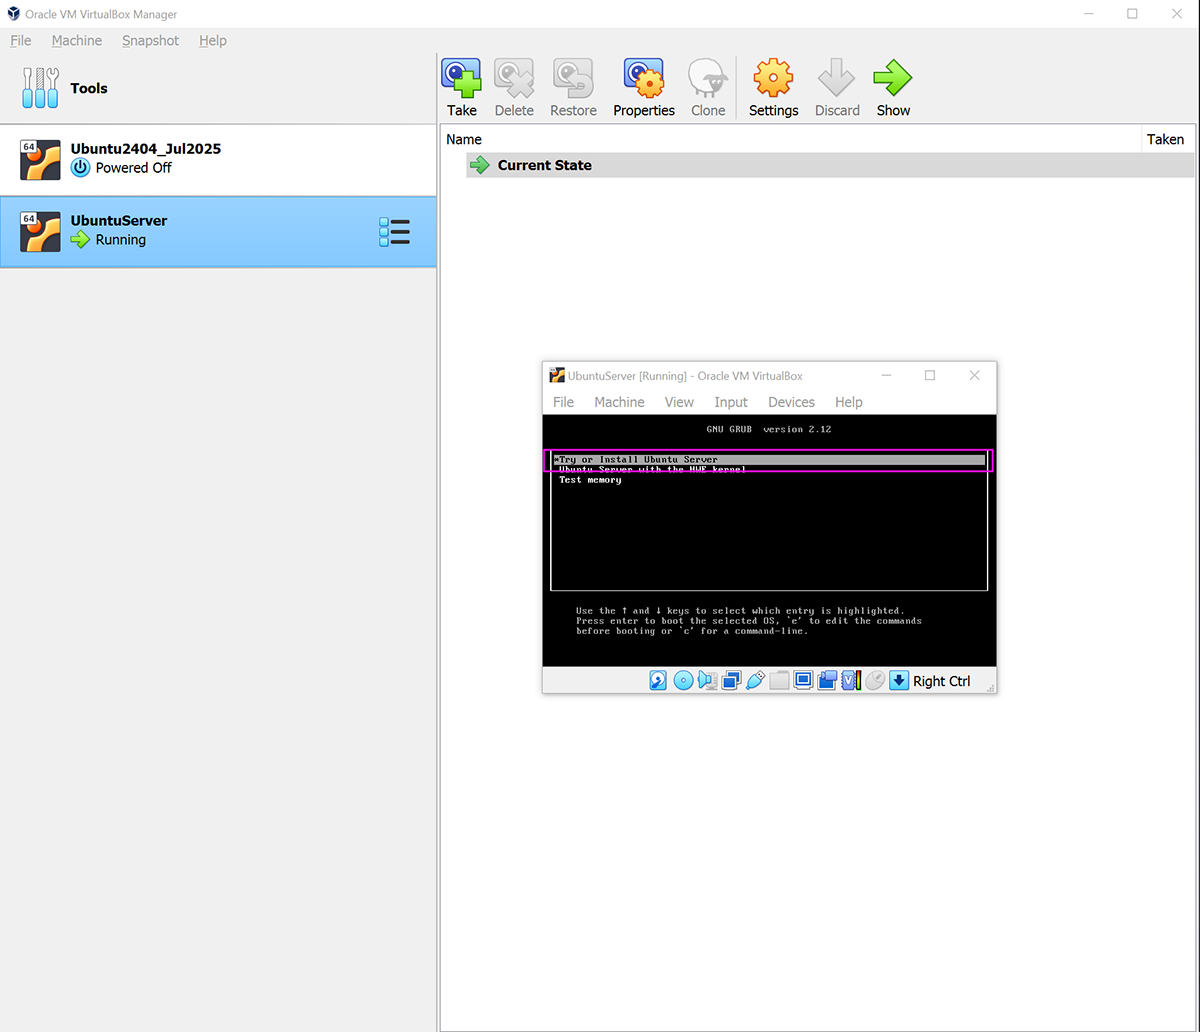Open the Tools wrench icon

(40, 88)
